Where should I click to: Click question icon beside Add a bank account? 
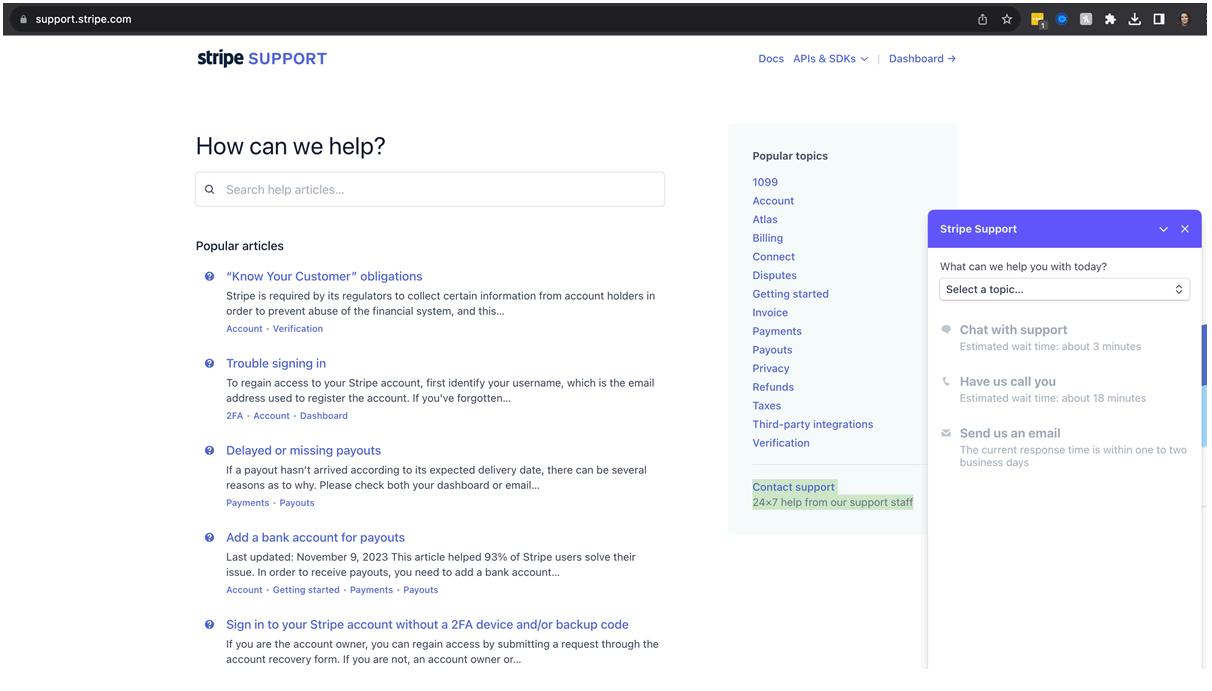point(209,537)
